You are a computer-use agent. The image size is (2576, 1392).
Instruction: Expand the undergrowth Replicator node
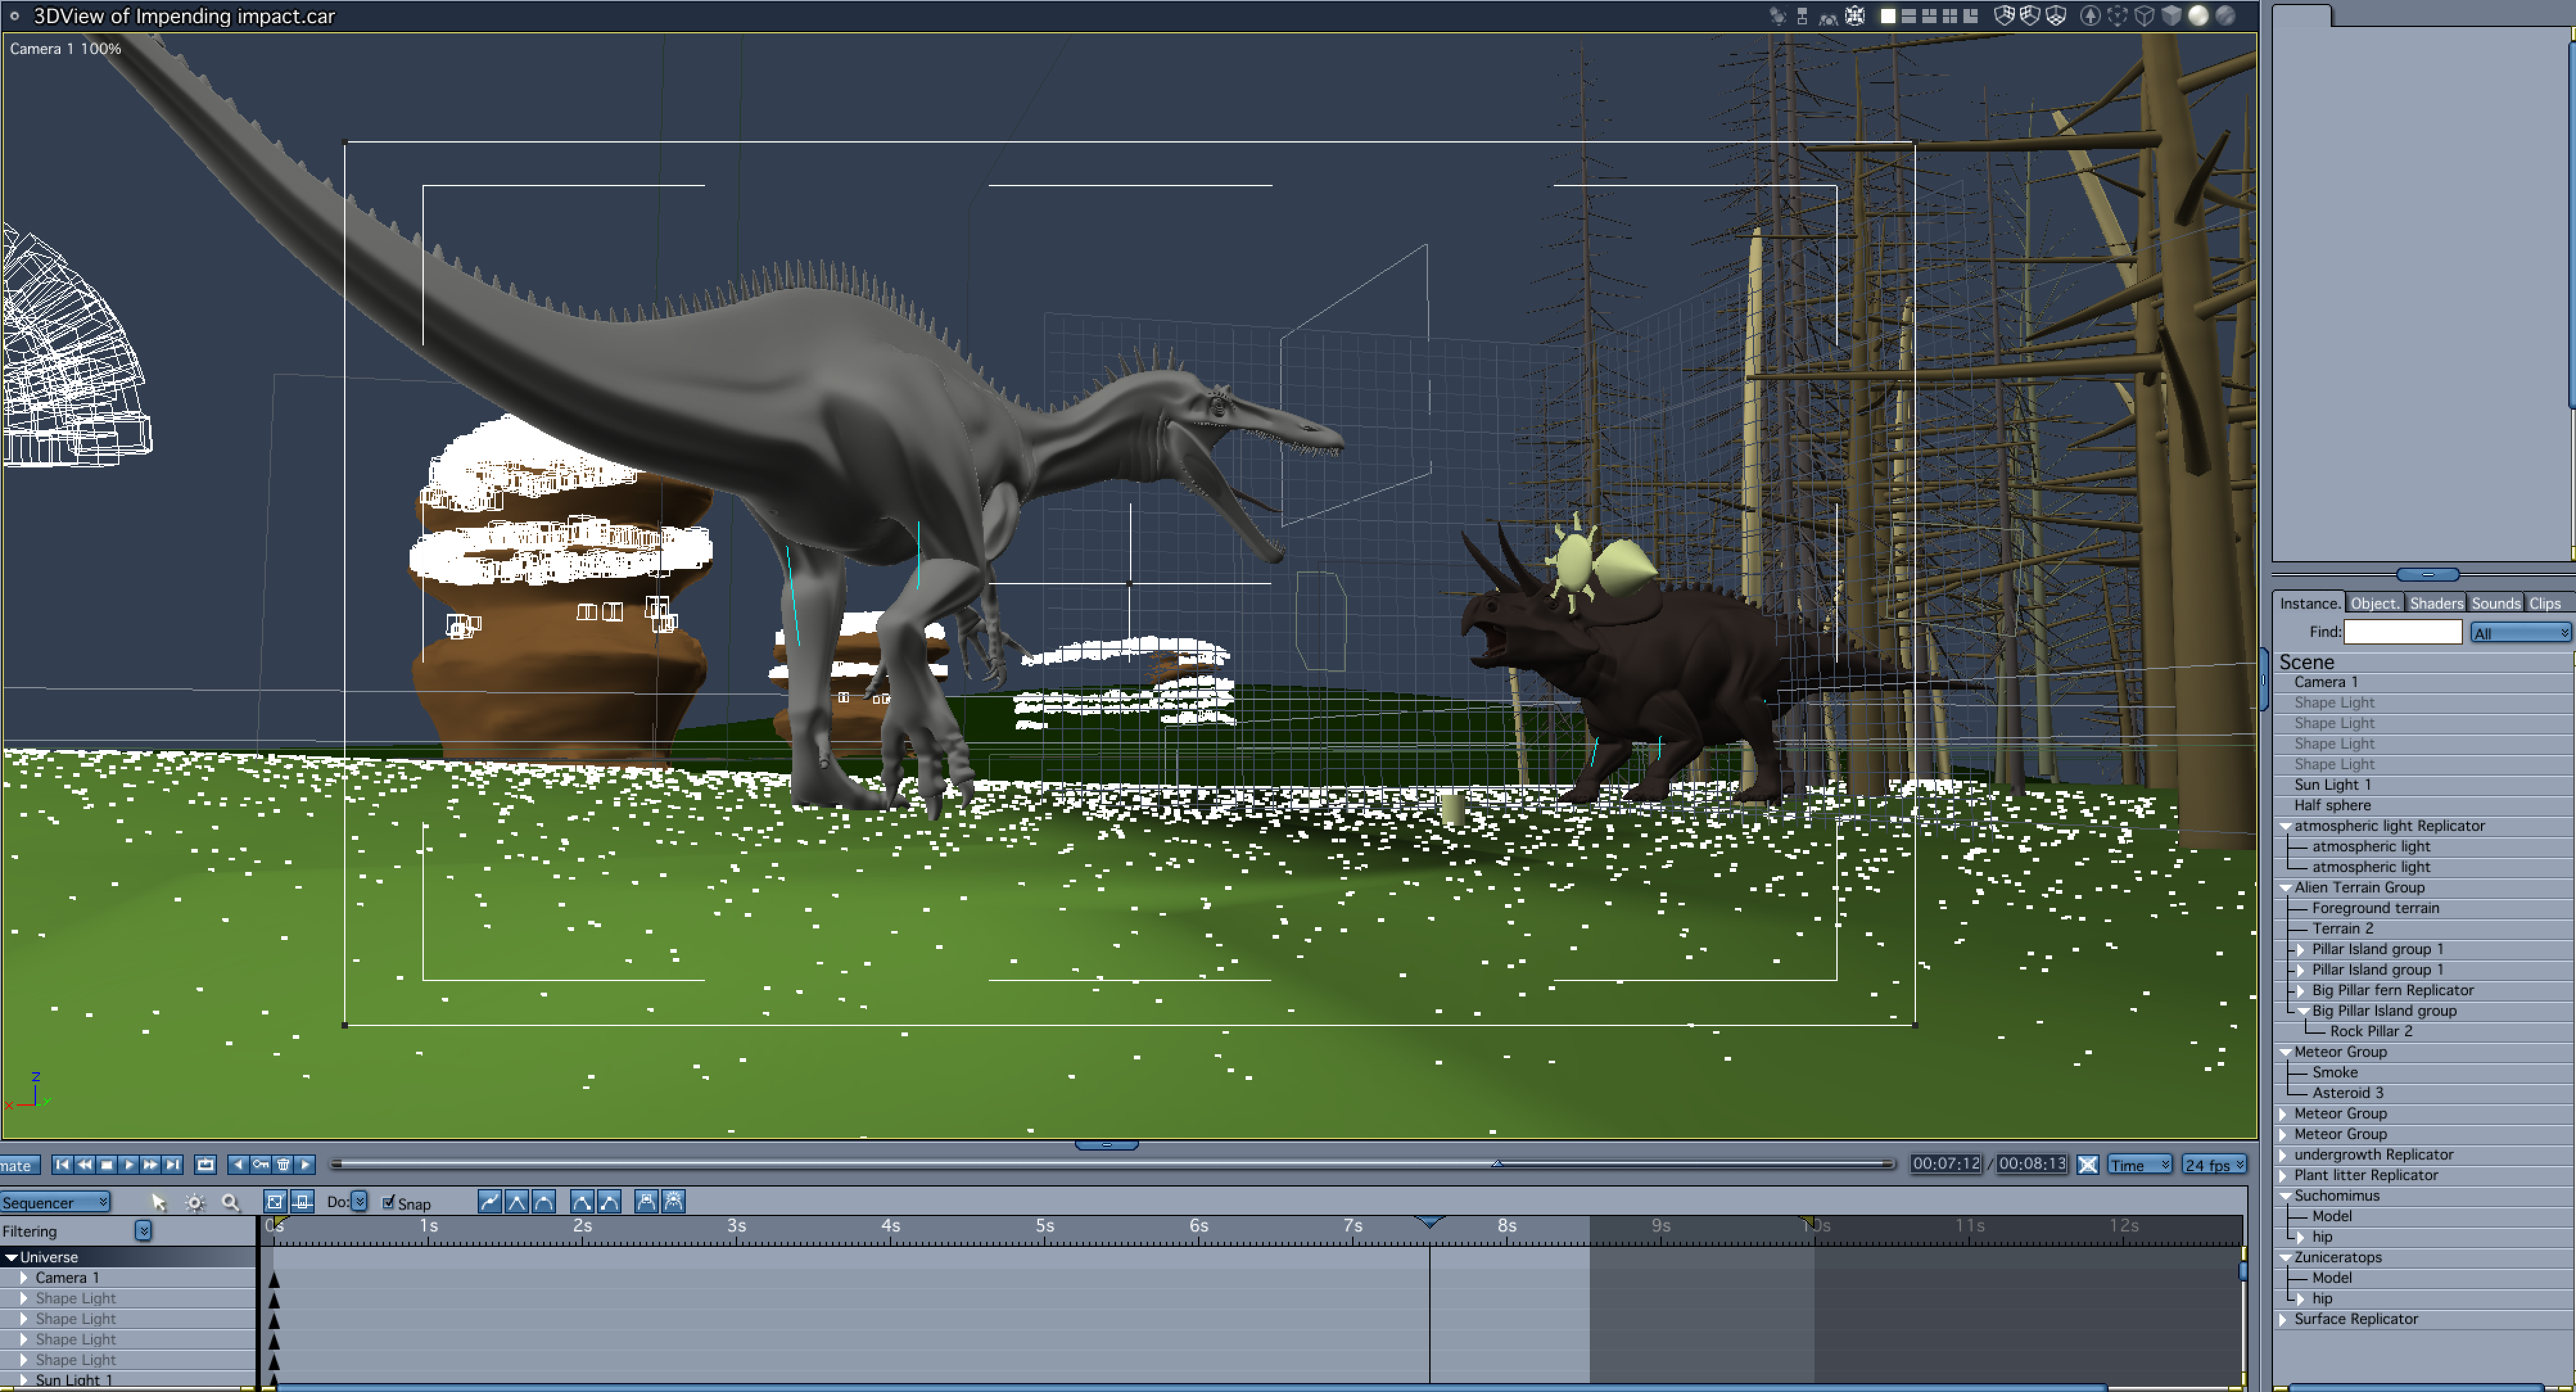click(2283, 1155)
